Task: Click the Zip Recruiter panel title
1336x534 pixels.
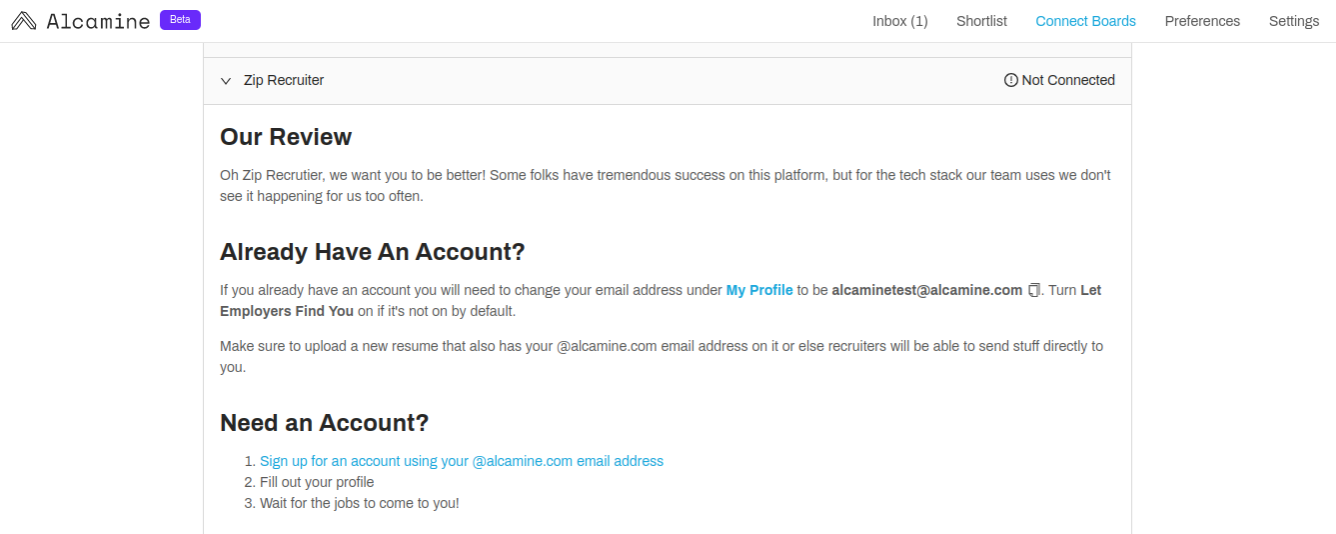Action: [x=284, y=80]
